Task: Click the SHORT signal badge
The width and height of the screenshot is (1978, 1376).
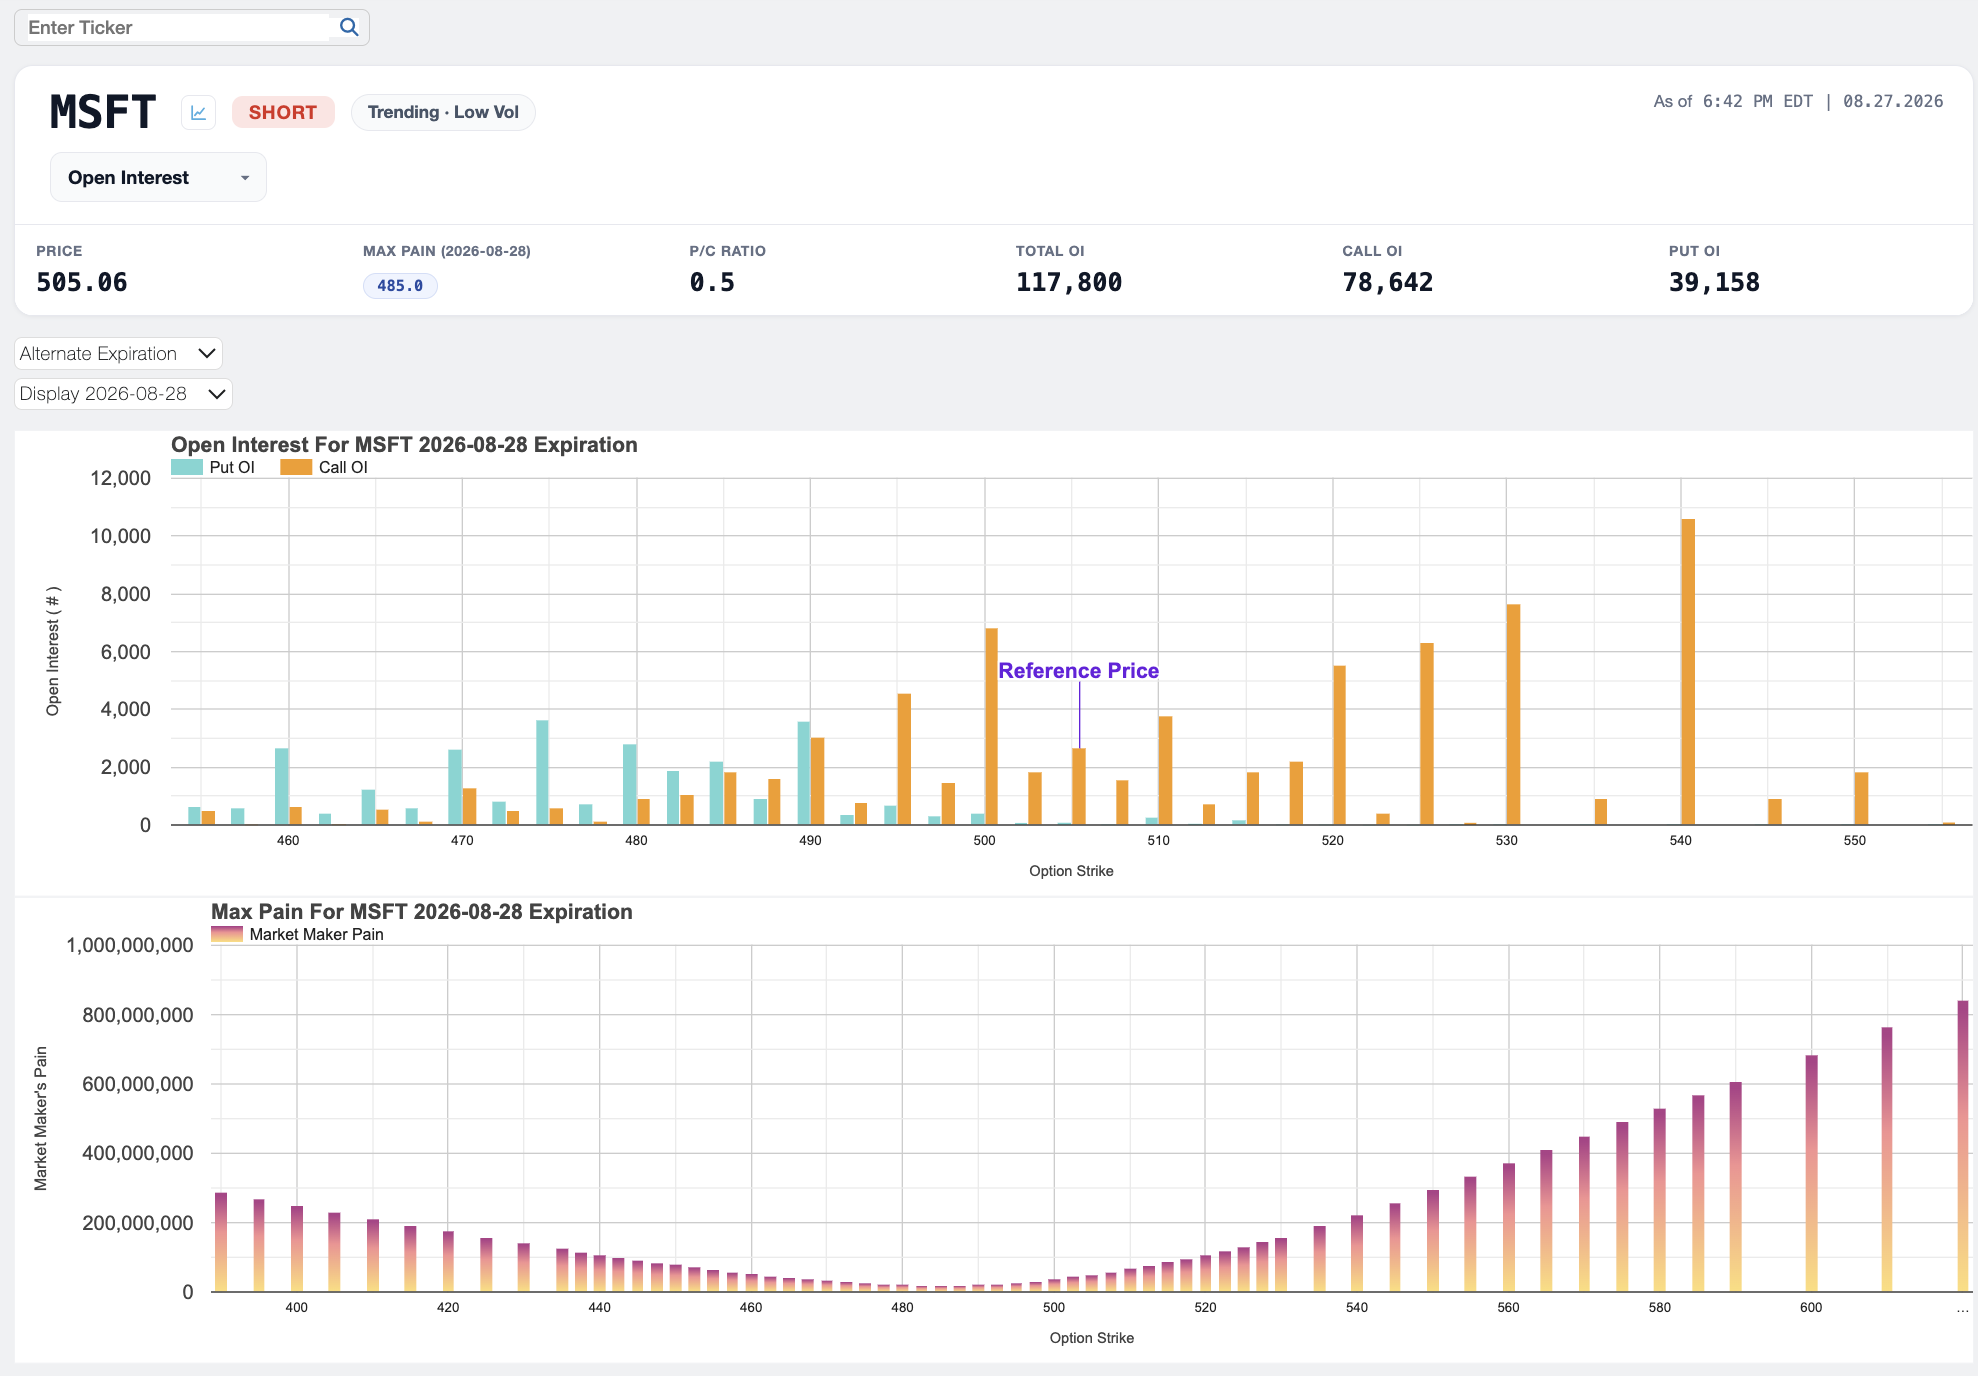Action: [x=283, y=112]
